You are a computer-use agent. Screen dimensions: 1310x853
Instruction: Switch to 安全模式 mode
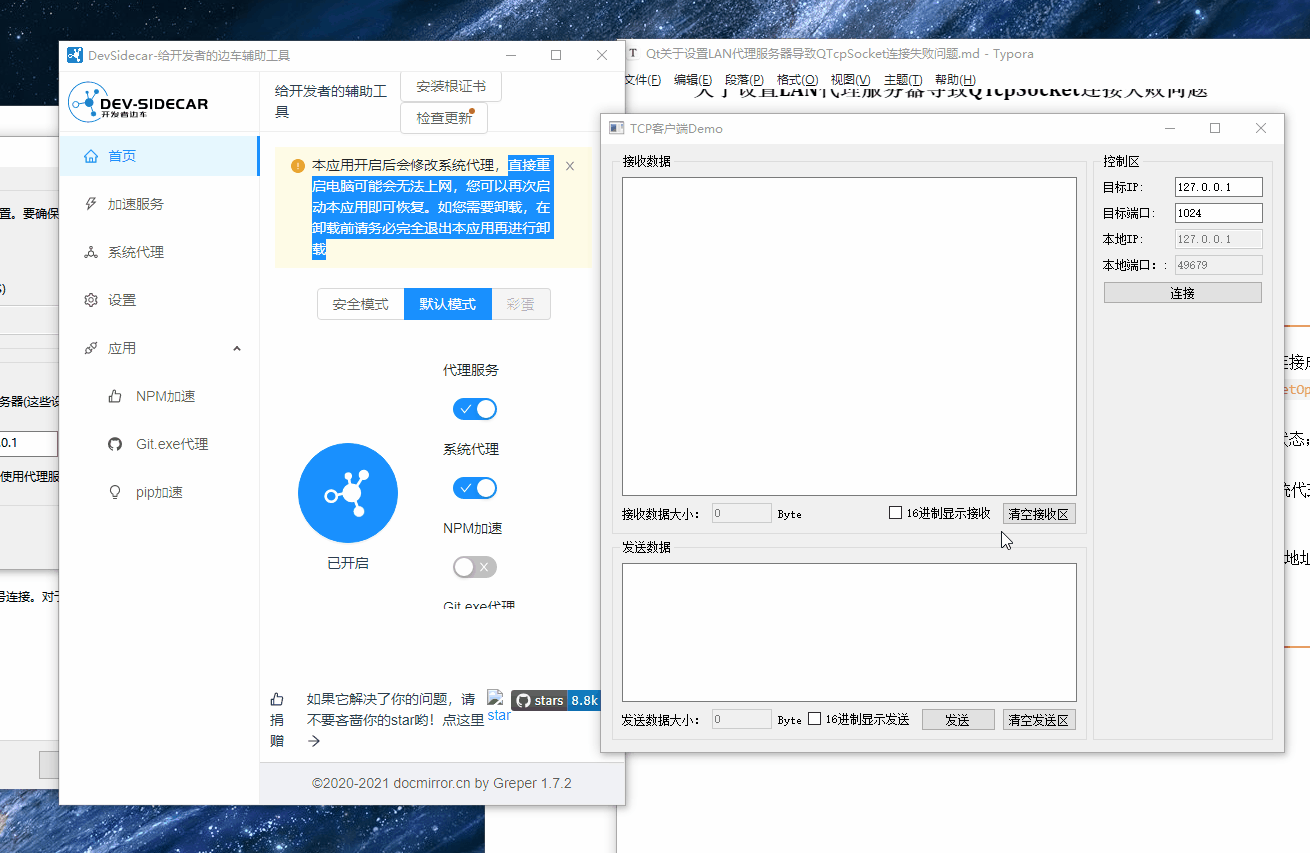click(x=360, y=303)
